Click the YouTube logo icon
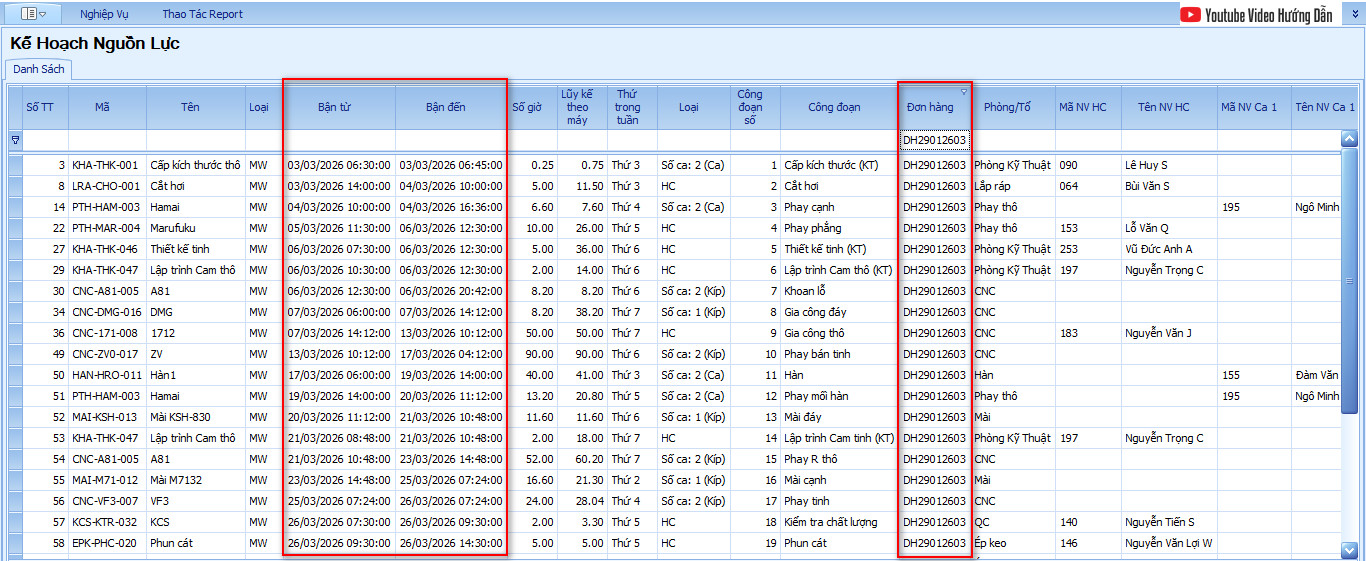Screen dimensions: 1366x561 (1190, 14)
